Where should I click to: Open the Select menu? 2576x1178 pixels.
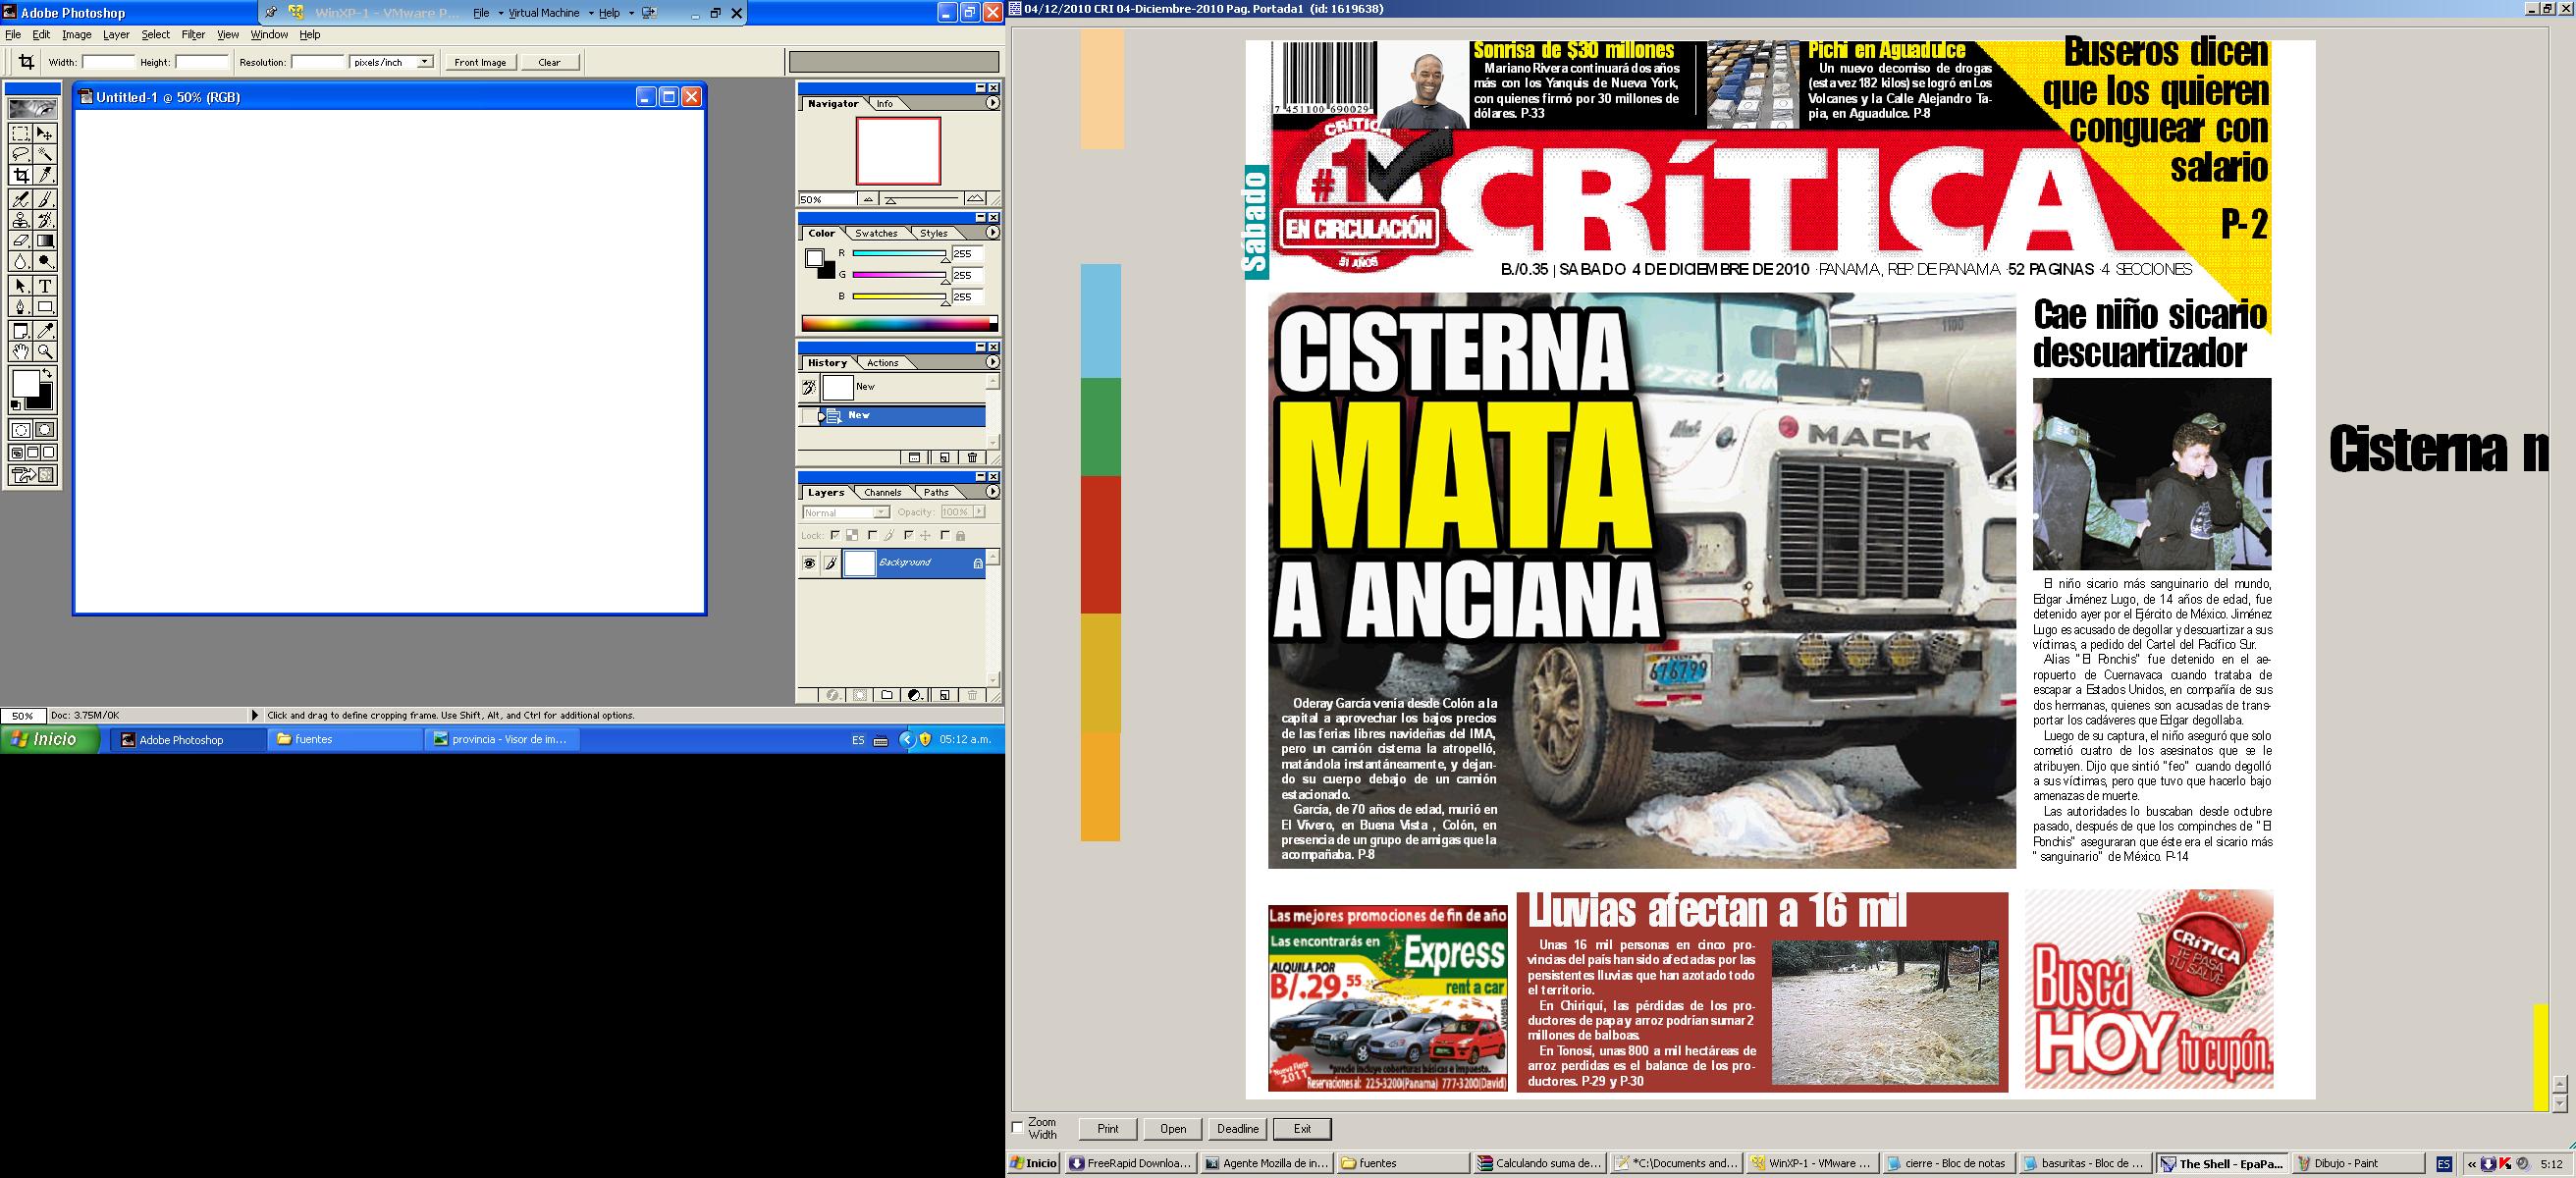tap(155, 34)
